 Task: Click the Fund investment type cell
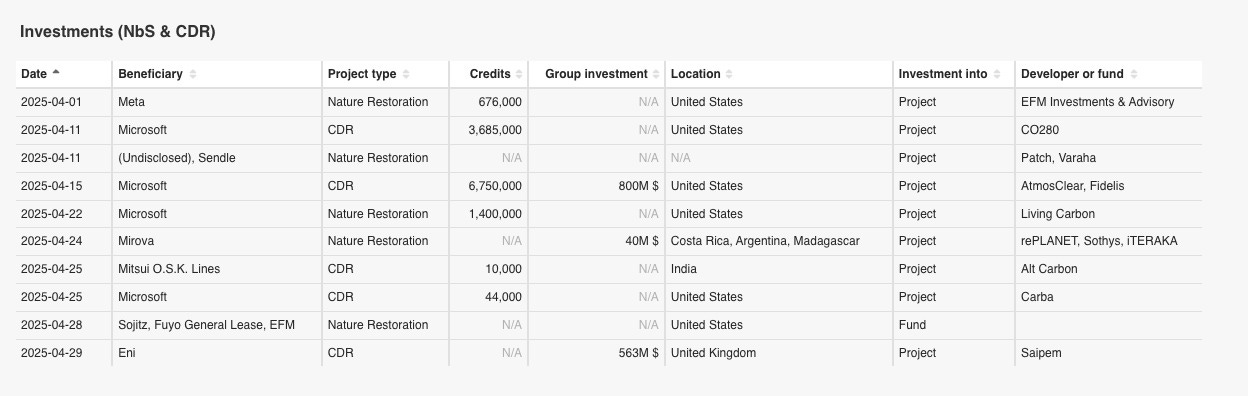coord(953,325)
